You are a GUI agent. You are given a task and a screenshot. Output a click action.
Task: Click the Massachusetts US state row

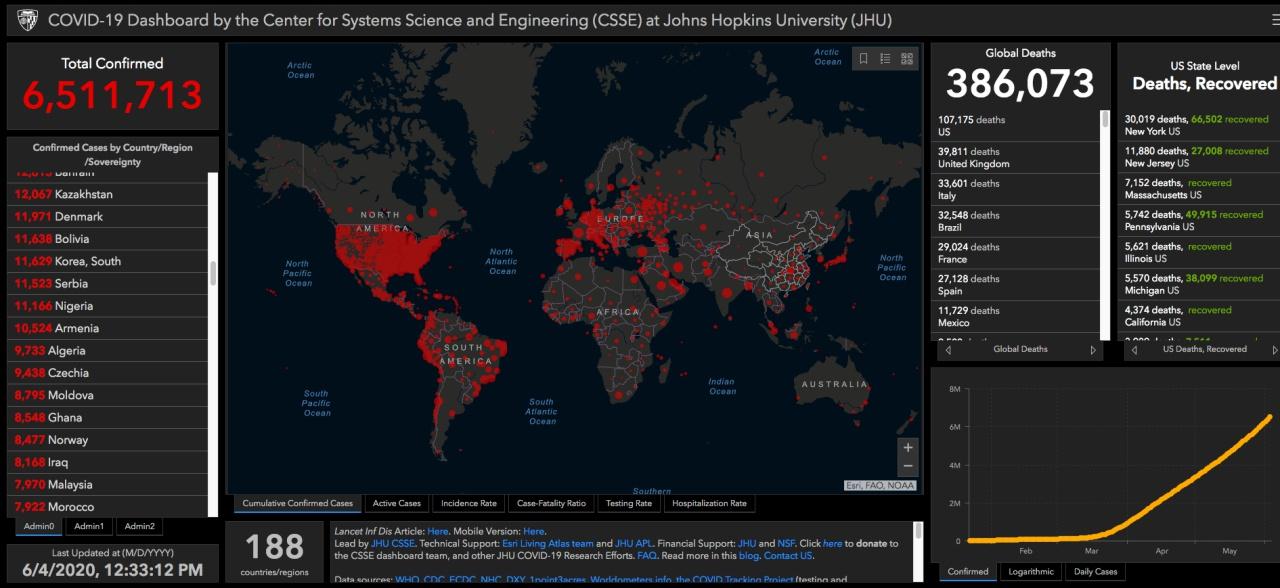click(1198, 189)
